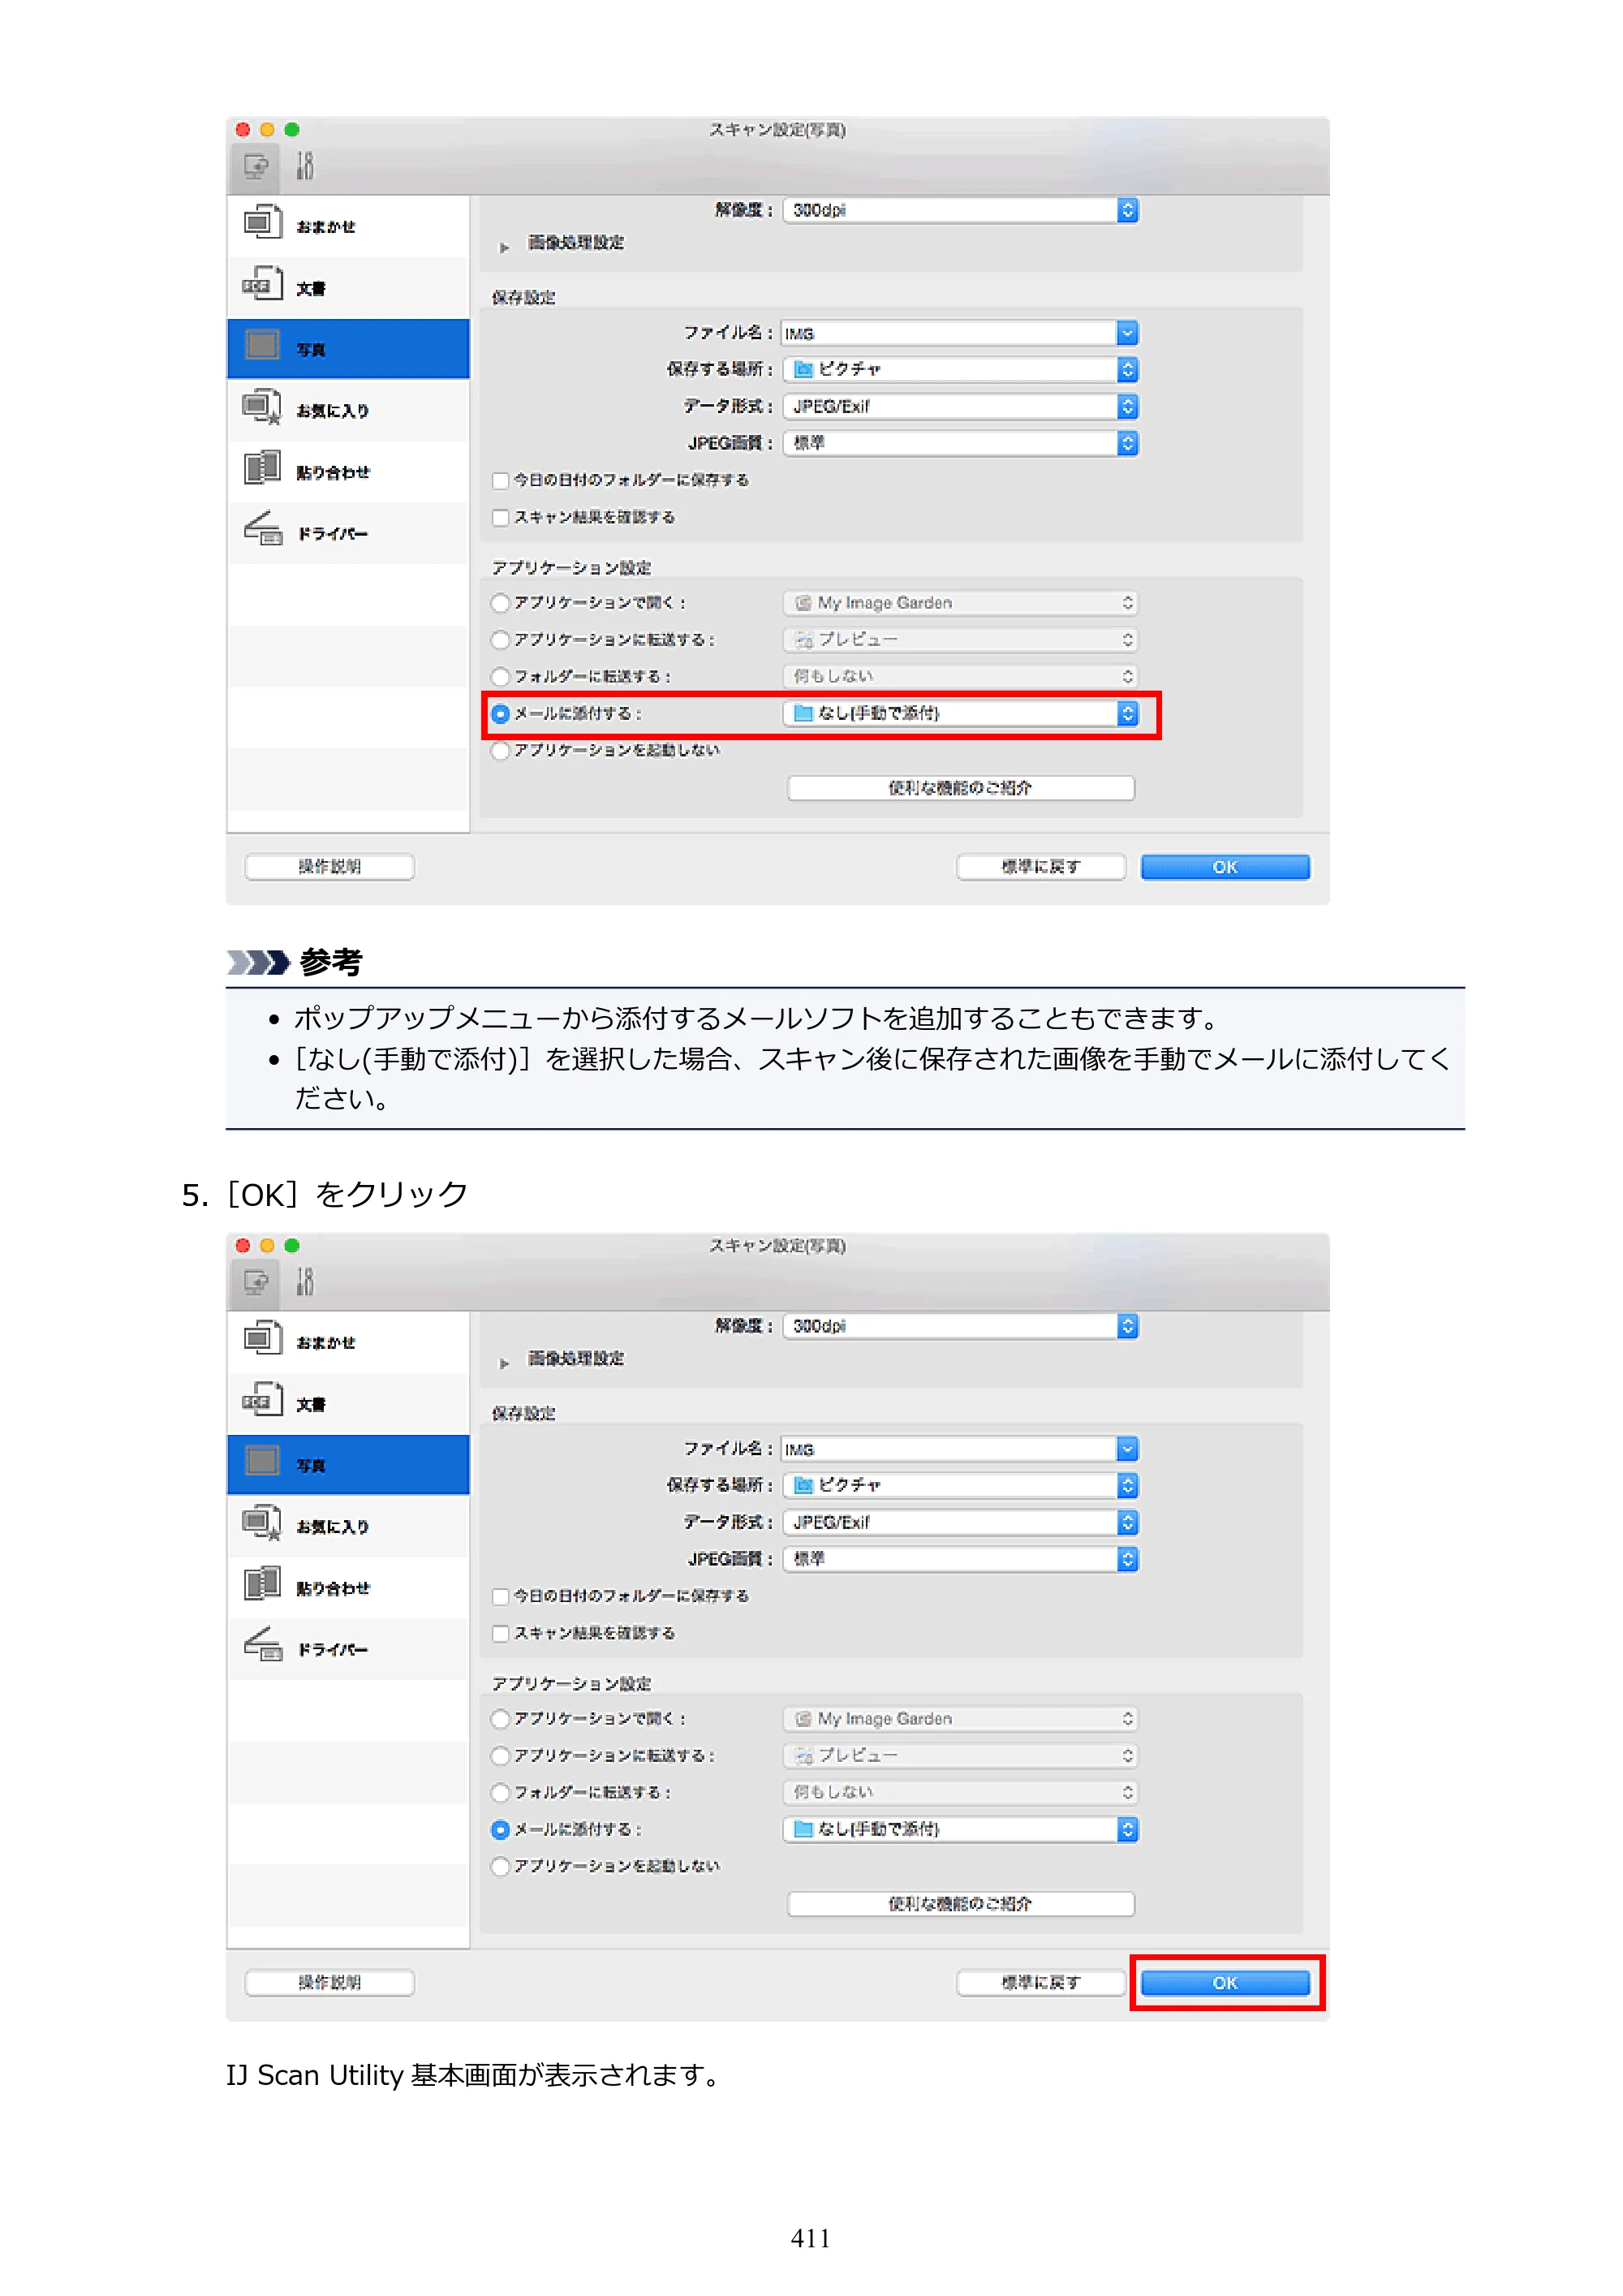Select メールに添付する radio in upper dialog
Image resolution: width=1623 pixels, height=2296 pixels.
(x=501, y=714)
